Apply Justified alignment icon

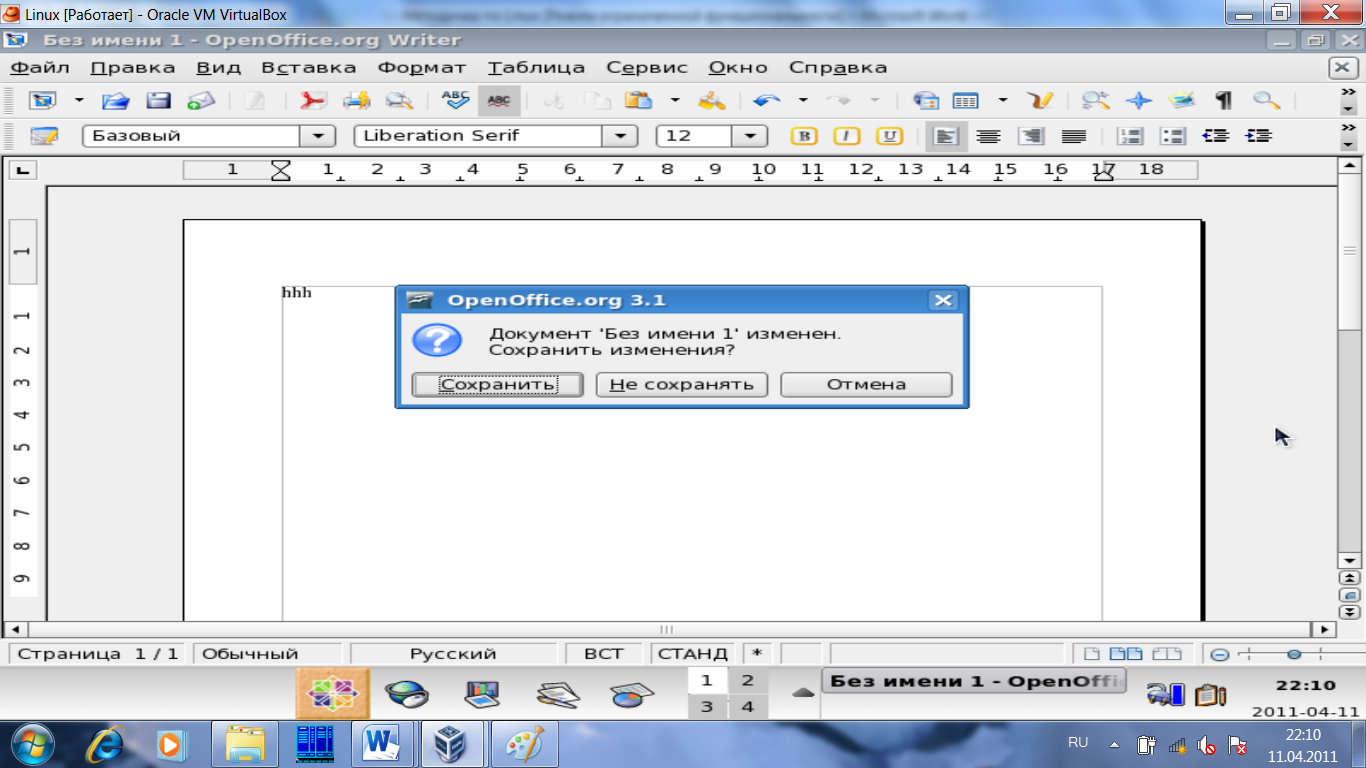click(x=1073, y=136)
